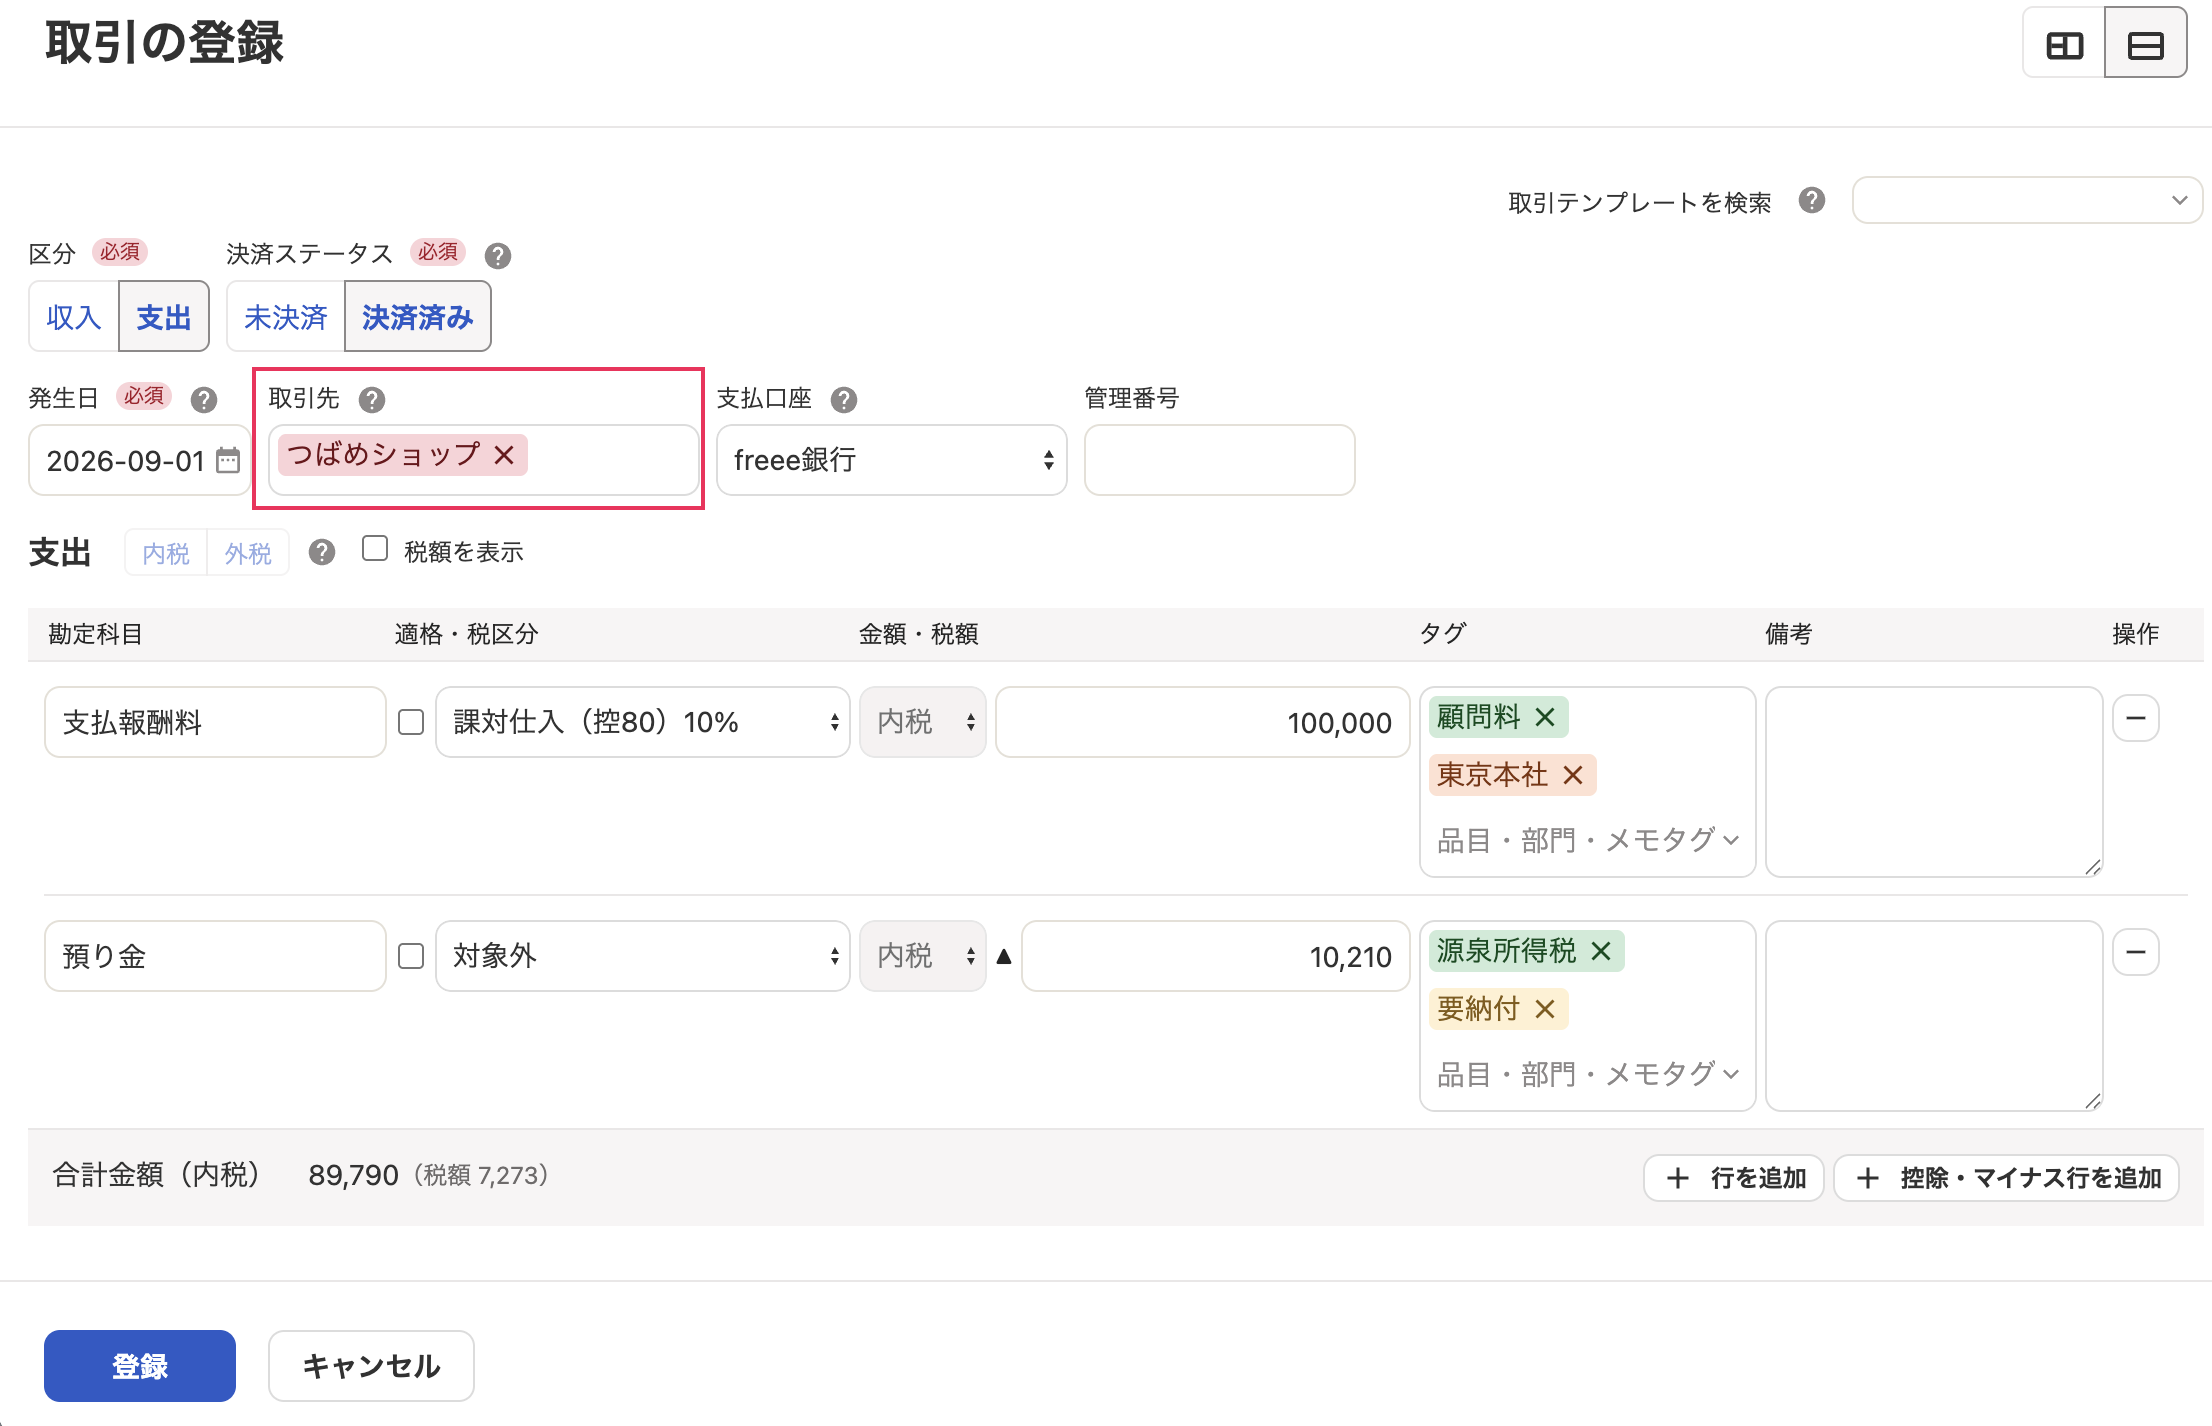The width and height of the screenshot is (2212, 1426).
Task: Expand 品目・部門・メモタグ selector below 東京本社
Action: (x=1588, y=840)
